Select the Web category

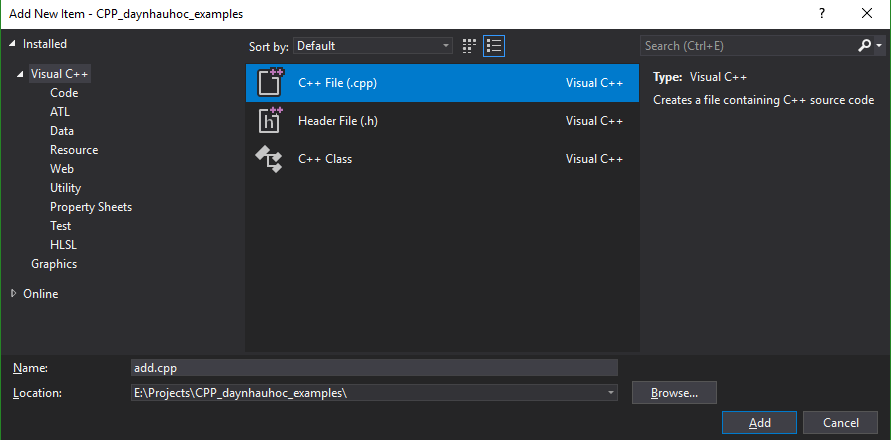[x=62, y=169]
